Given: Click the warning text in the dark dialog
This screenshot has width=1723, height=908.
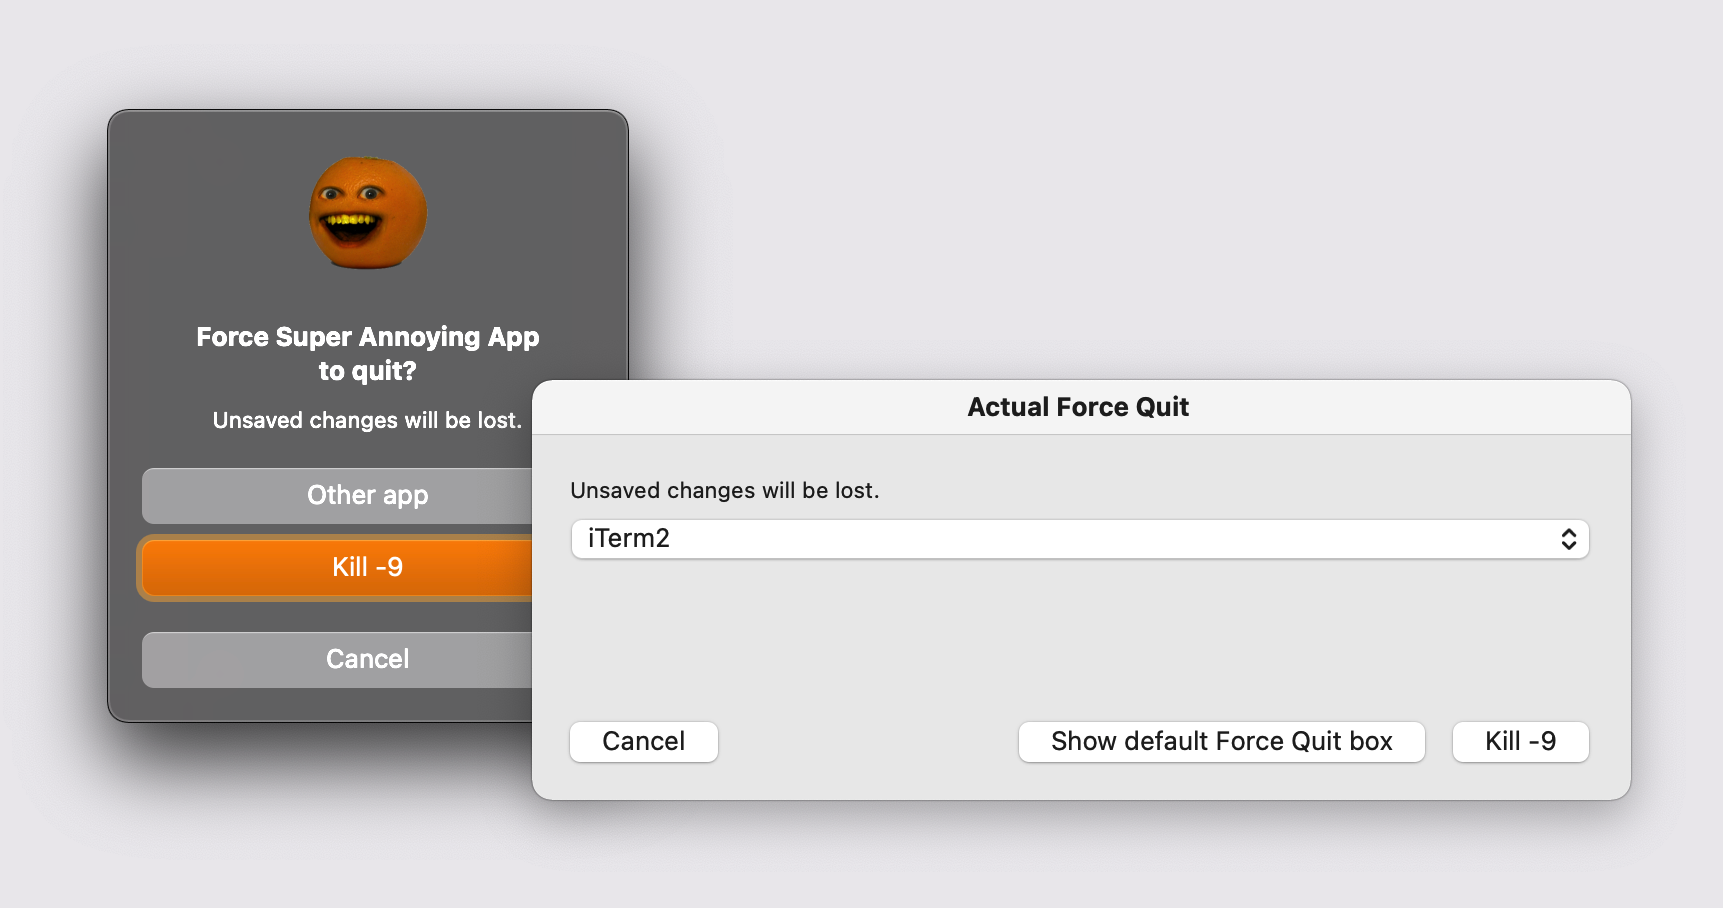Looking at the screenshot, I should (x=366, y=421).
